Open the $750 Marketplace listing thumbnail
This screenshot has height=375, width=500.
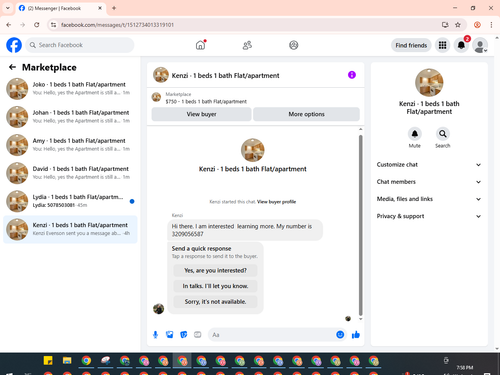pos(156,97)
